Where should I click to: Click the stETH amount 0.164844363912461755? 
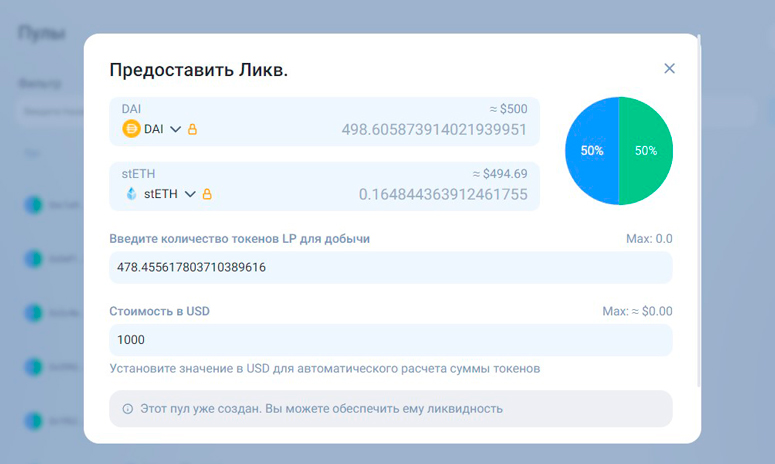[x=443, y=194]
